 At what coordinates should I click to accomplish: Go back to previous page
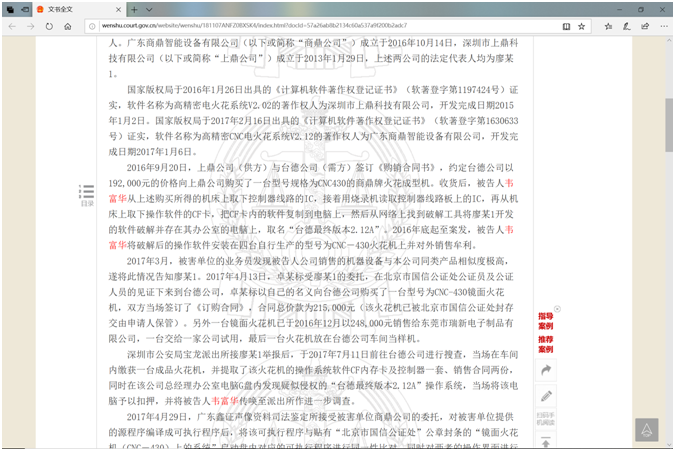point(12,26)
